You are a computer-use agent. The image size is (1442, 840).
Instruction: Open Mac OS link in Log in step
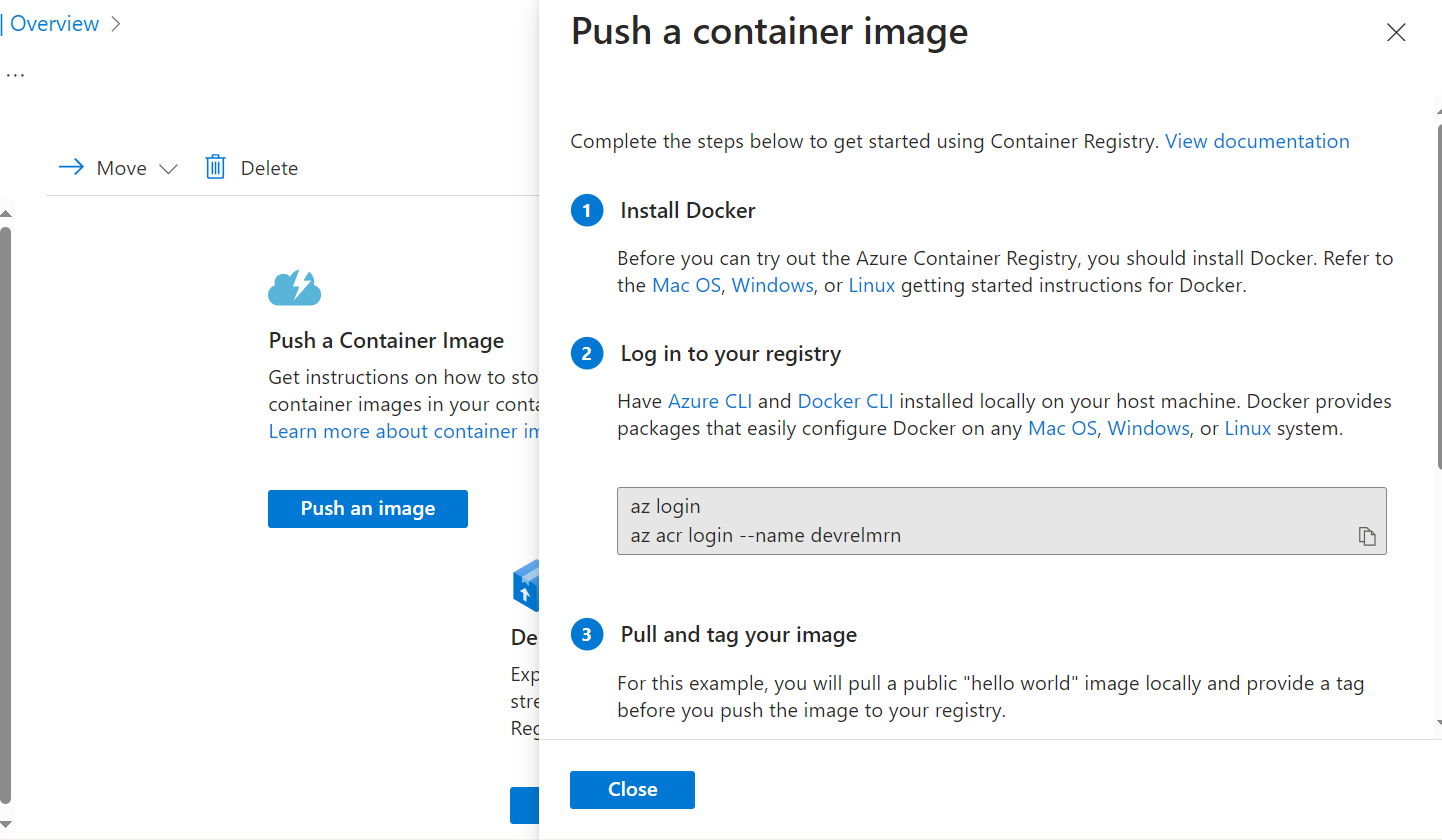click(1062, 428)
